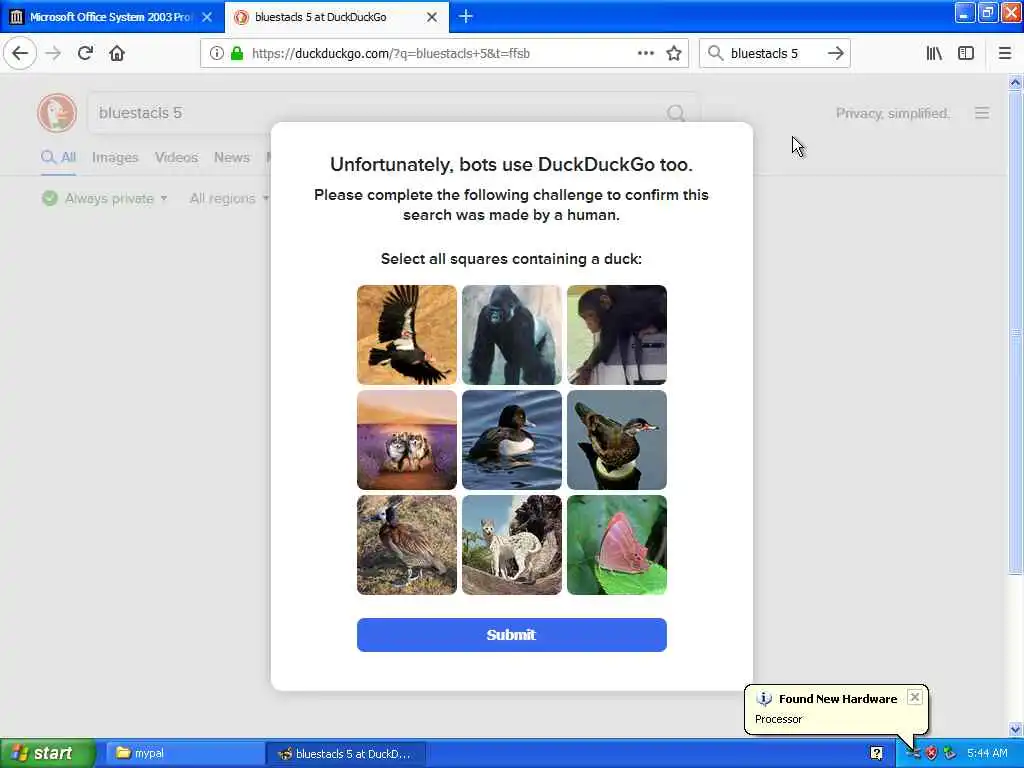
Task: Activate bluestacks 5 at DuckD... taskbar item
Action: pos(346,753)
